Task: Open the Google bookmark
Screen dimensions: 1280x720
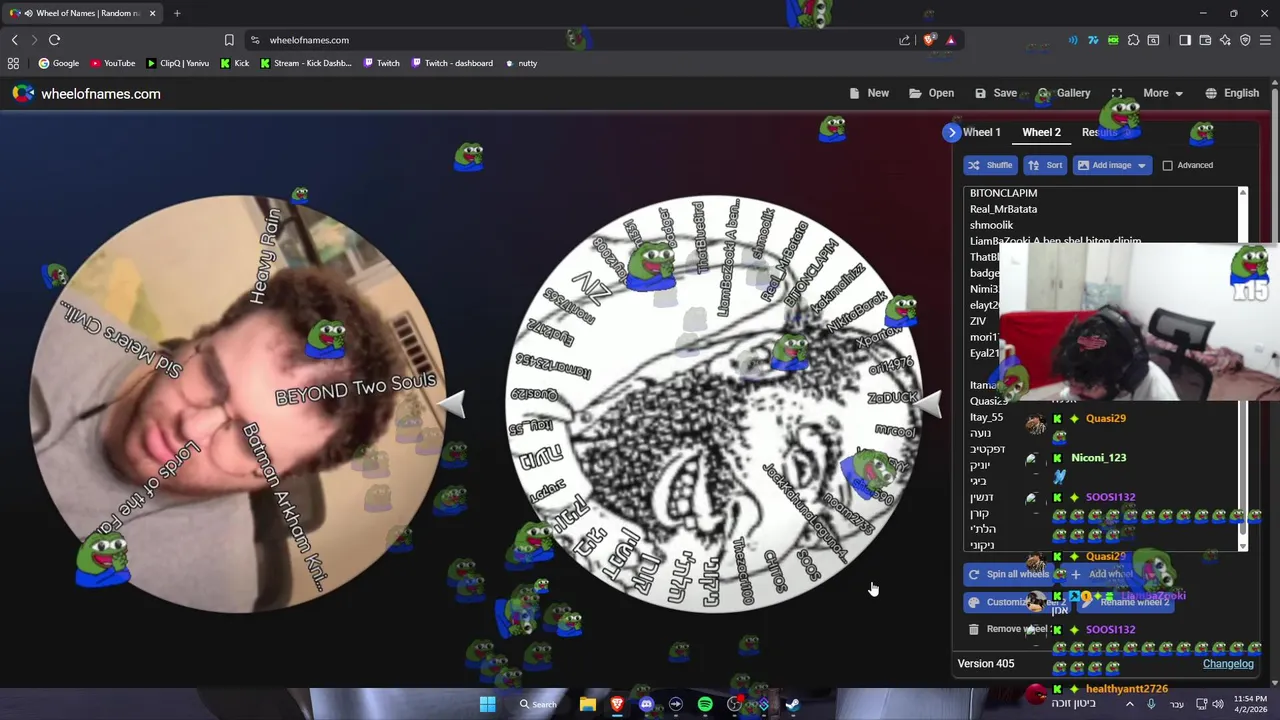Action: (58, 63)
